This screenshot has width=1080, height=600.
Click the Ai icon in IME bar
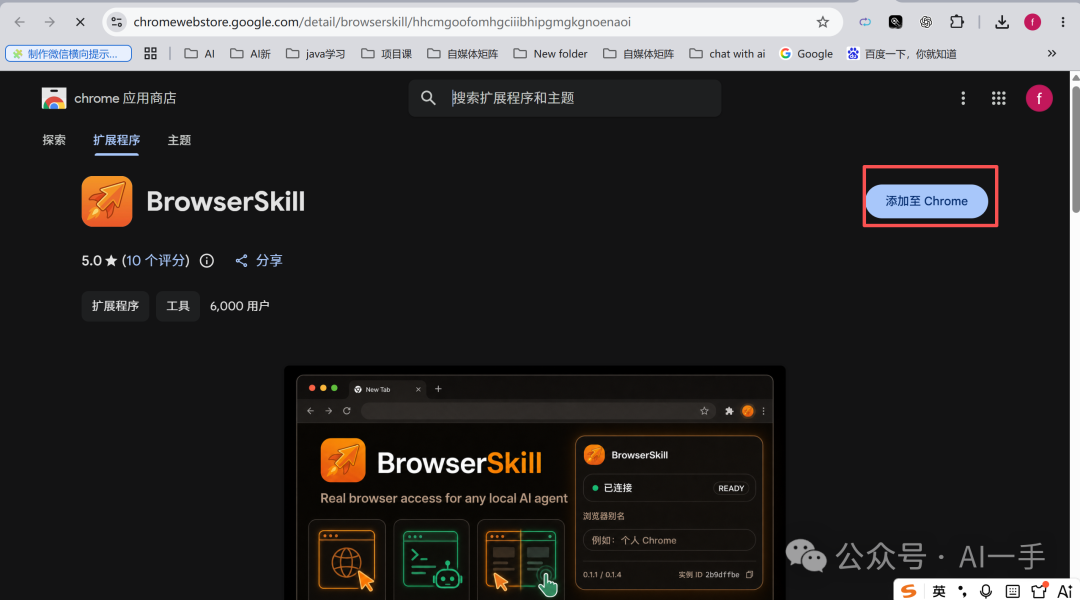(1065, 591)
